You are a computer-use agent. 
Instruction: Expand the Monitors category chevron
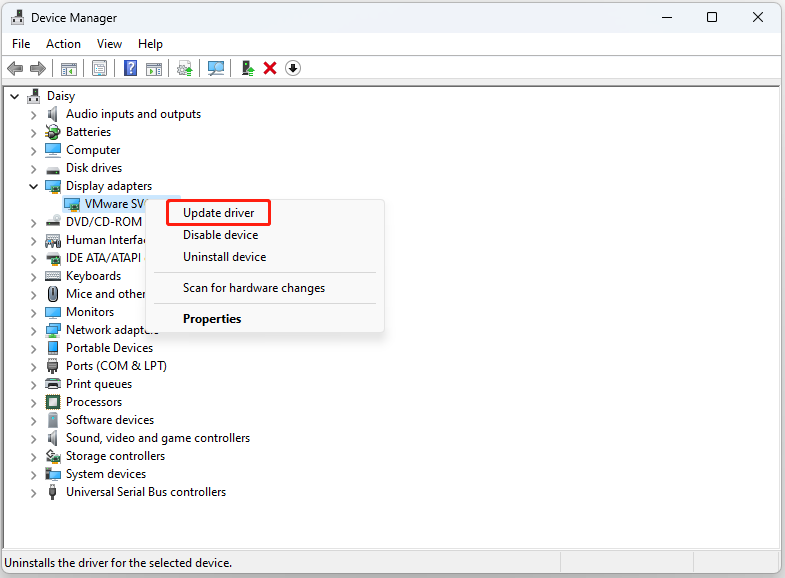(x=34, y=313)
